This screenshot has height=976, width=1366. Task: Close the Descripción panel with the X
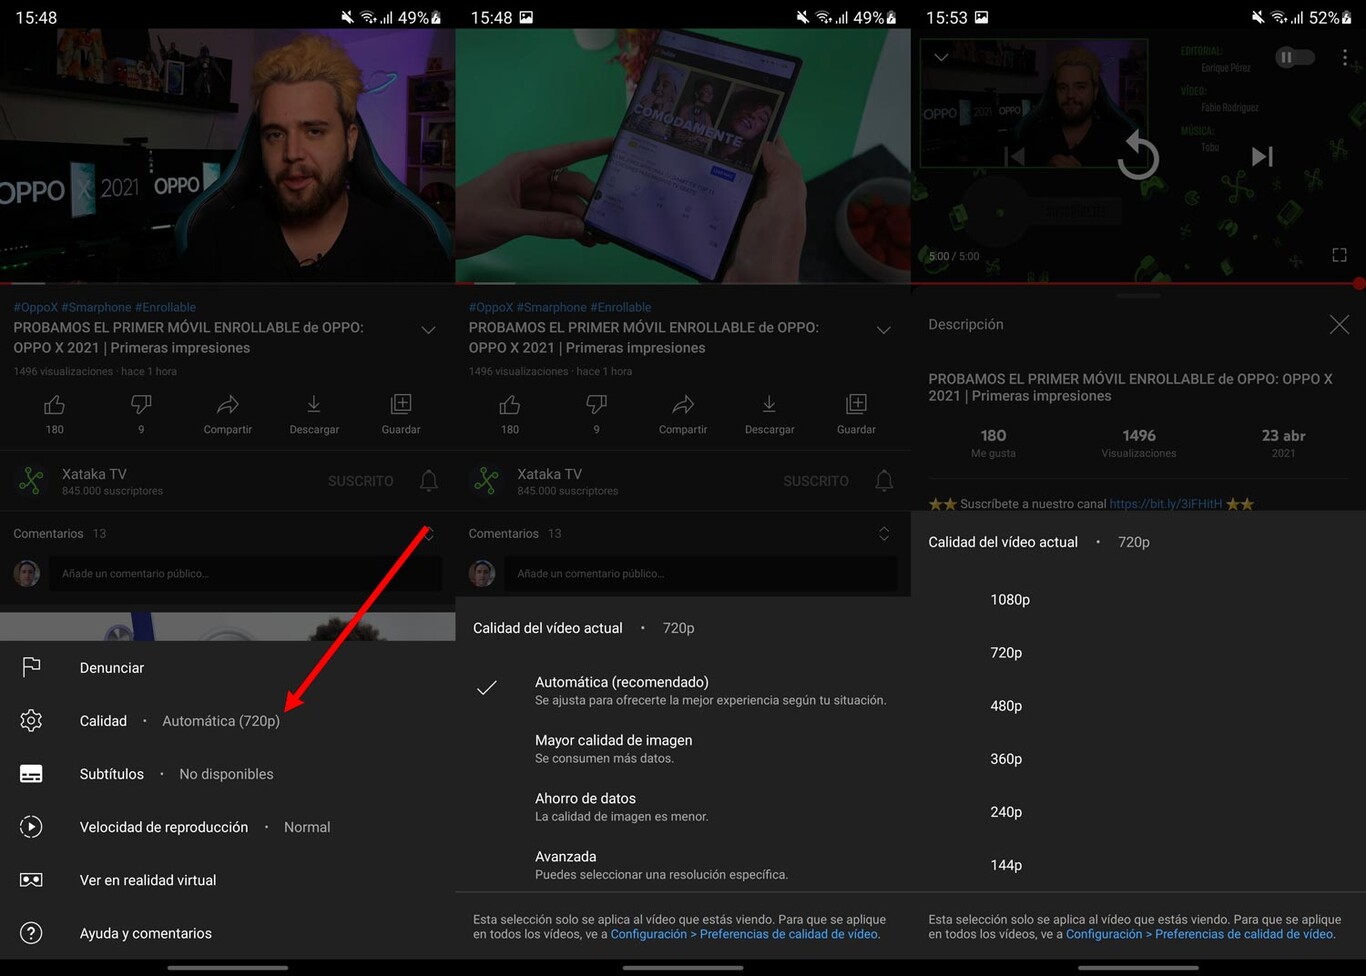tap(1339, 324)
